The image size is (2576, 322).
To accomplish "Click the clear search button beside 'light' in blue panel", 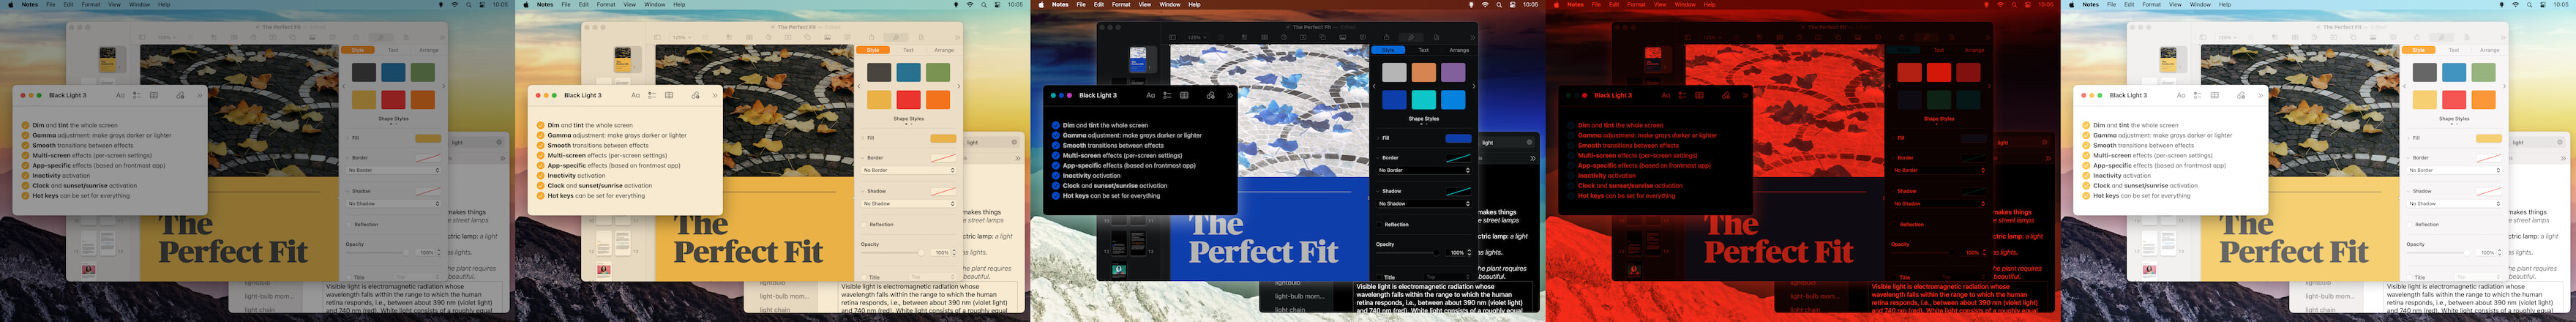I will [x=1529, y=142].
